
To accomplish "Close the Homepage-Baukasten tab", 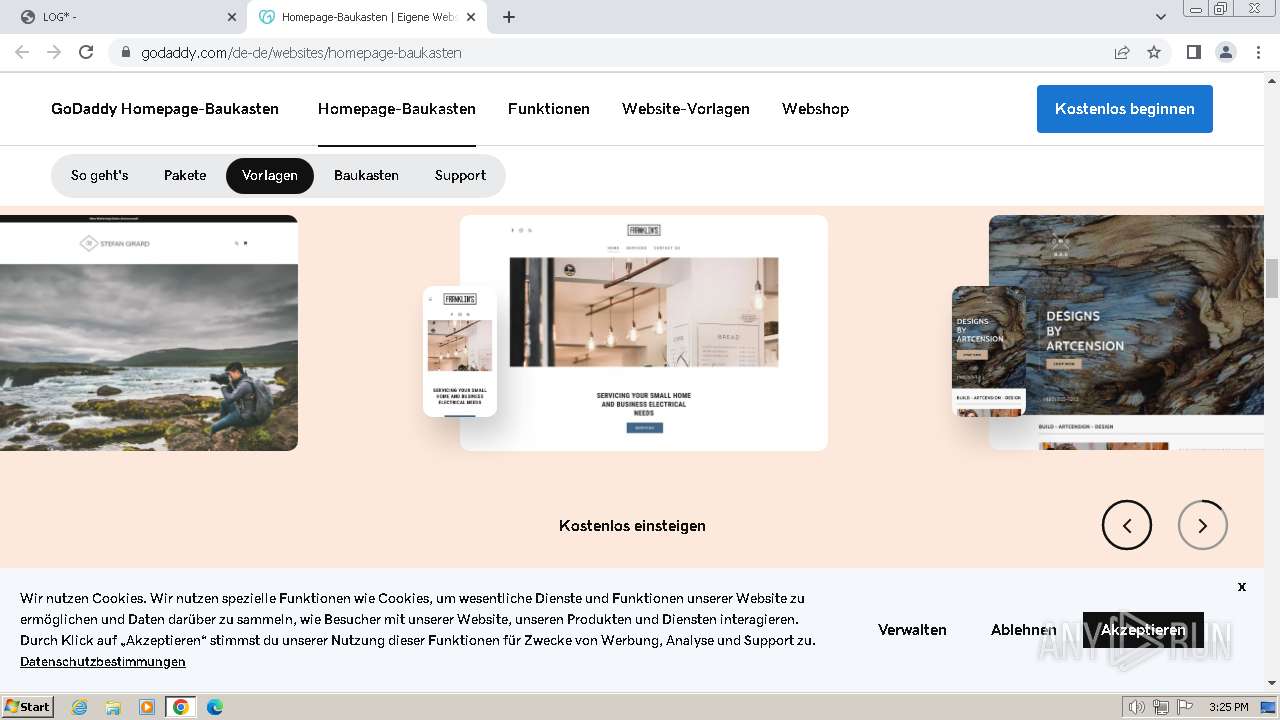I will tap(471, 17).
